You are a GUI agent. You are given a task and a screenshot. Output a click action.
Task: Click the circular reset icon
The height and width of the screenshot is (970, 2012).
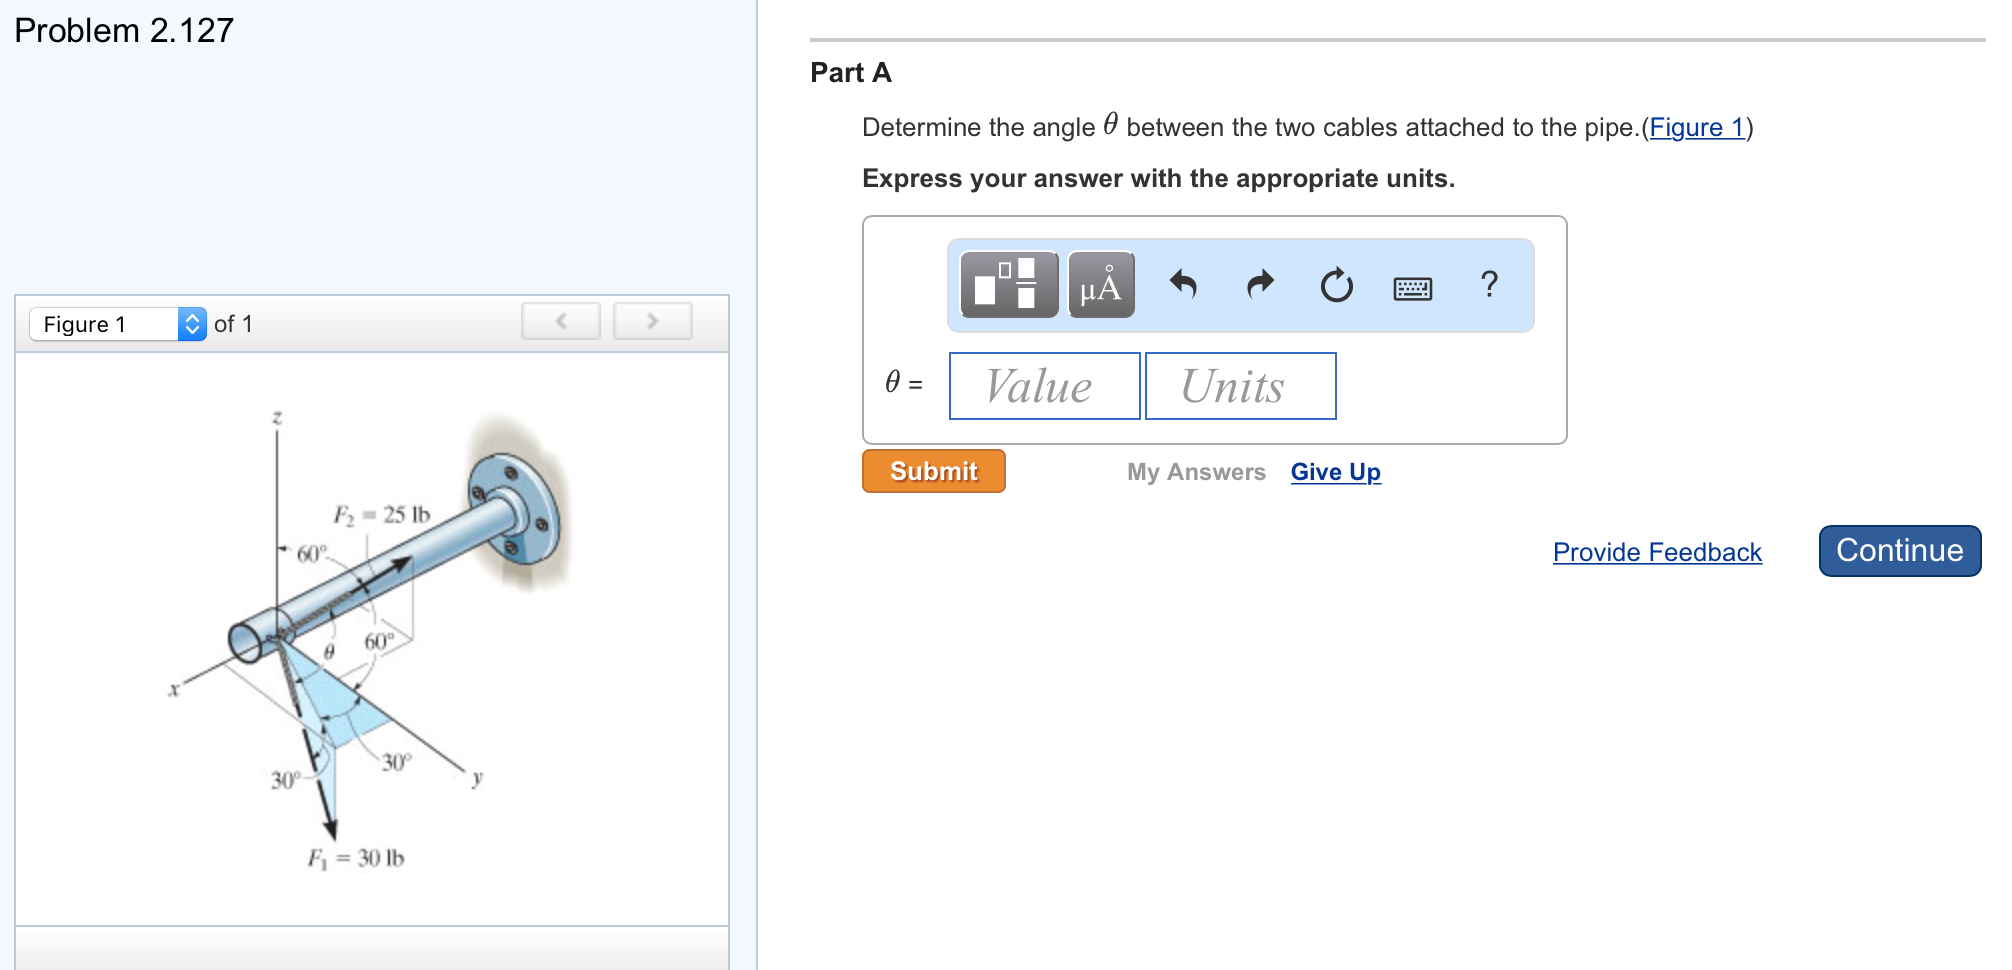click(x=1337, y=285)
